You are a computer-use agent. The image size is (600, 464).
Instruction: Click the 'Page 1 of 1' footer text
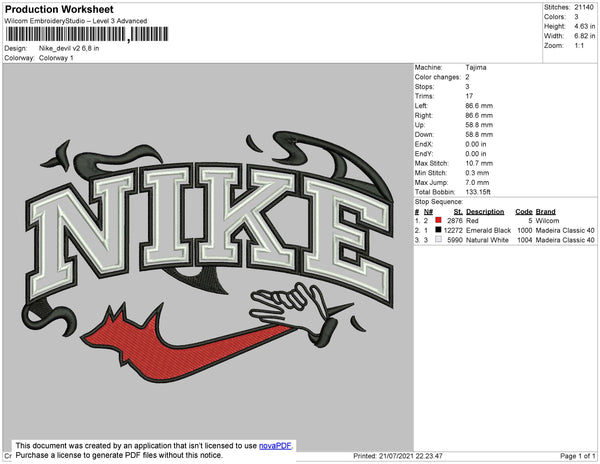(x=577, y=456)
